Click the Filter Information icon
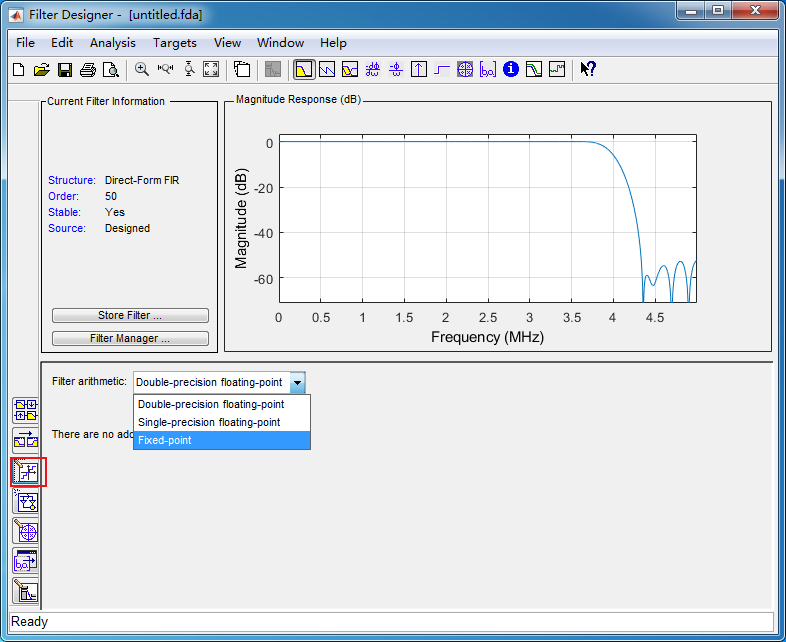The image size is (786, 642). [511, 69]
